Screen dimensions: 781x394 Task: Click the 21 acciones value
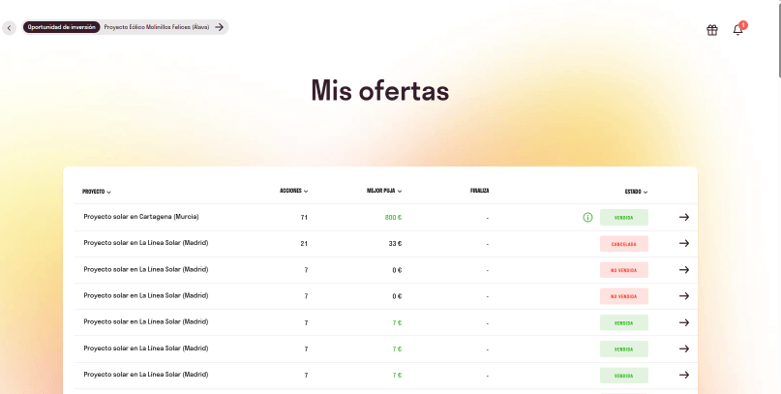(304, 244)
